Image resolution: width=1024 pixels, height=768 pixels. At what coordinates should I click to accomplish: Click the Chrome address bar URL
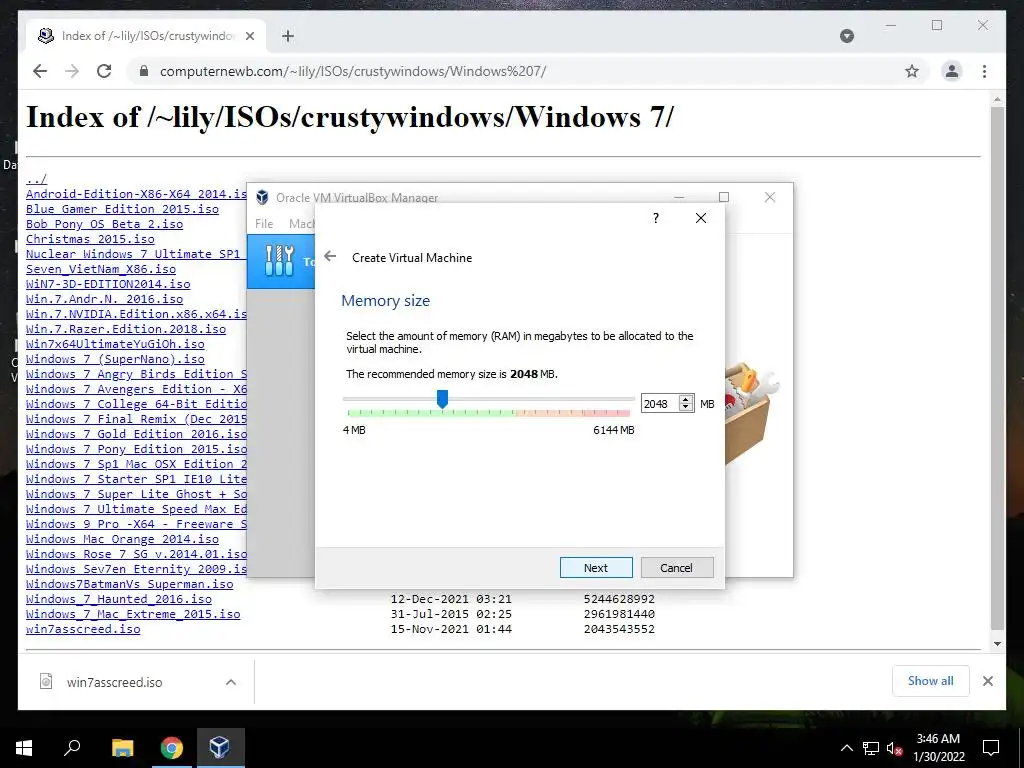[x=353, y=71]
